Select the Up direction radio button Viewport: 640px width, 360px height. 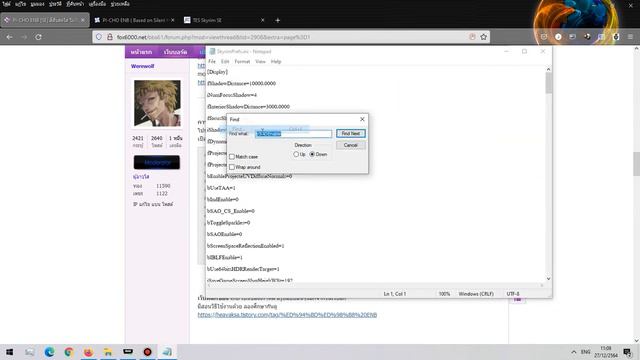(296, 154)
